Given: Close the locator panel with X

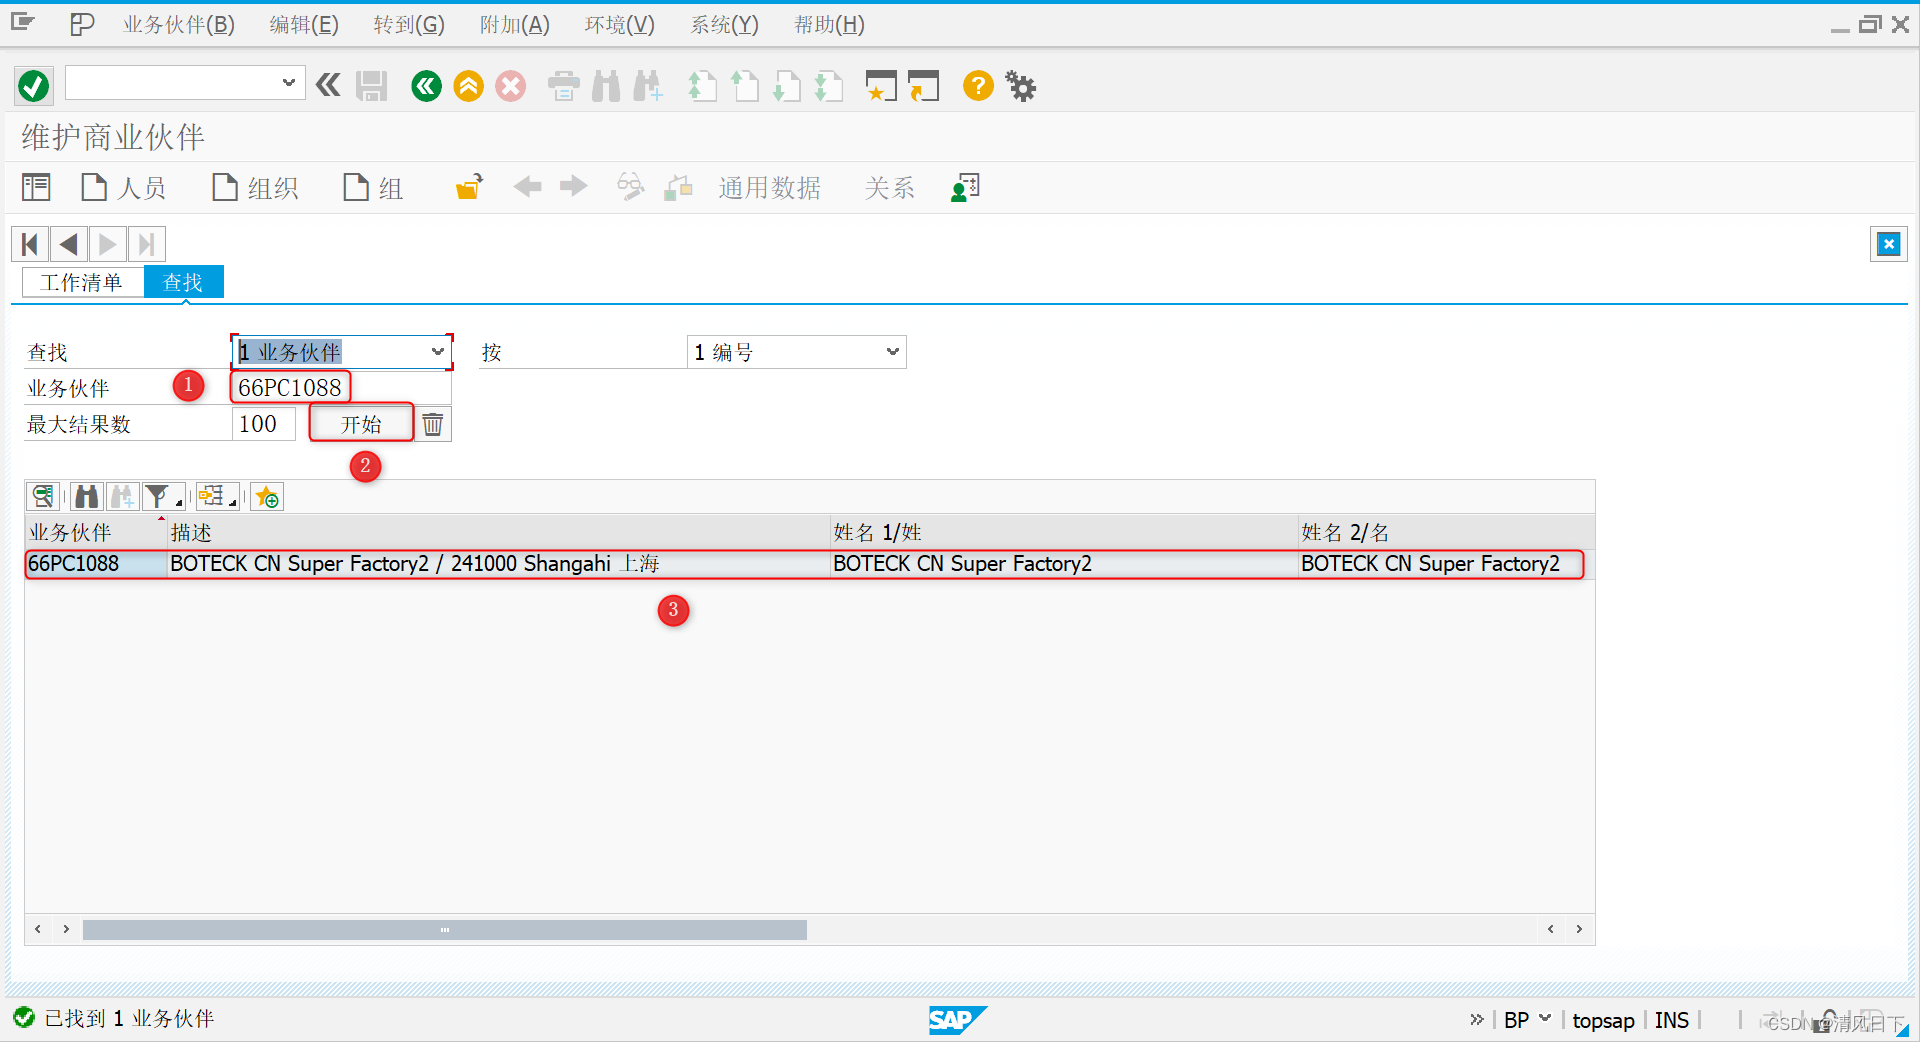Looking at the screenshot, I should (1888, 244).
